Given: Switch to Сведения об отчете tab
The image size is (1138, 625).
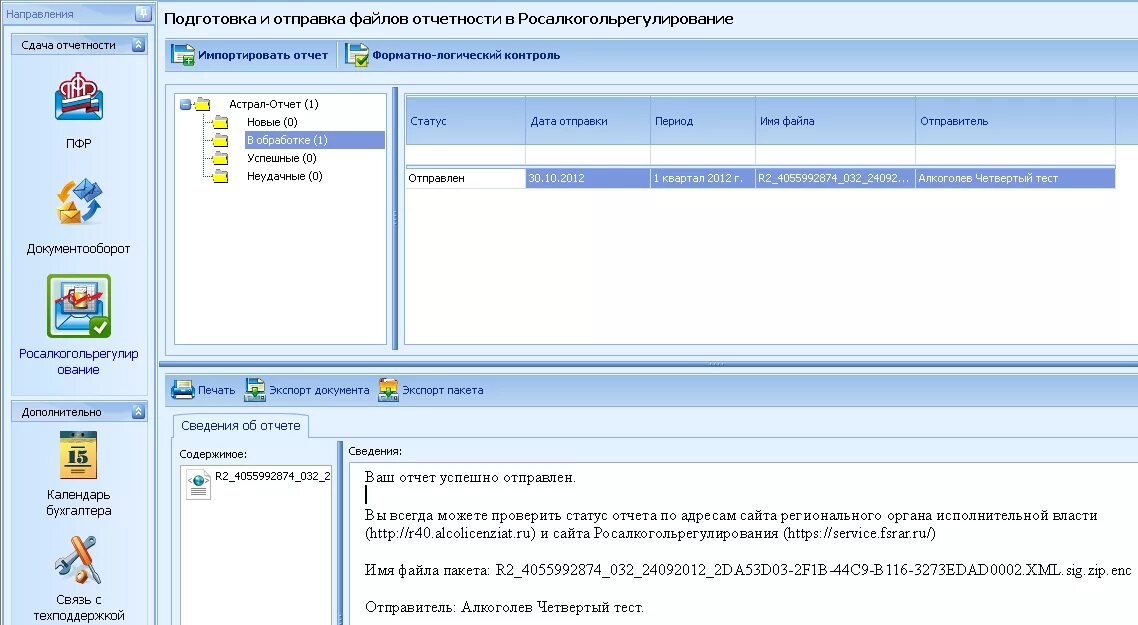Looking at the screenshot, I should tap(241, 426).
